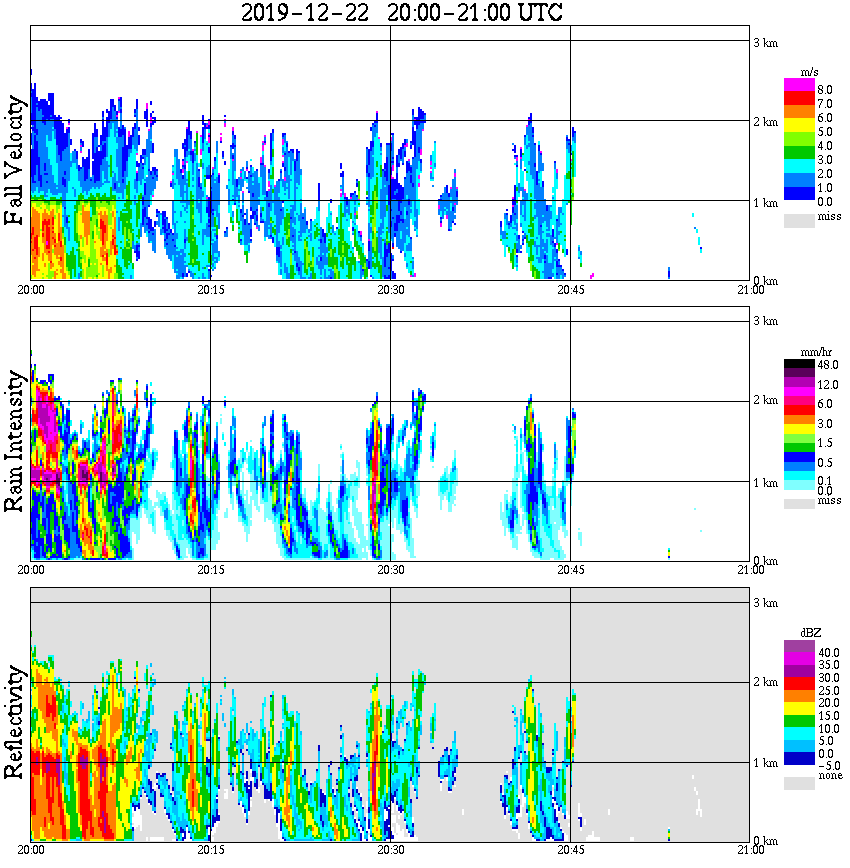Screen dimensions: 850x868
Task: Click '2 km' label on Rain Intensity panel
Action: pyautogui.click(x=765, y=400)
